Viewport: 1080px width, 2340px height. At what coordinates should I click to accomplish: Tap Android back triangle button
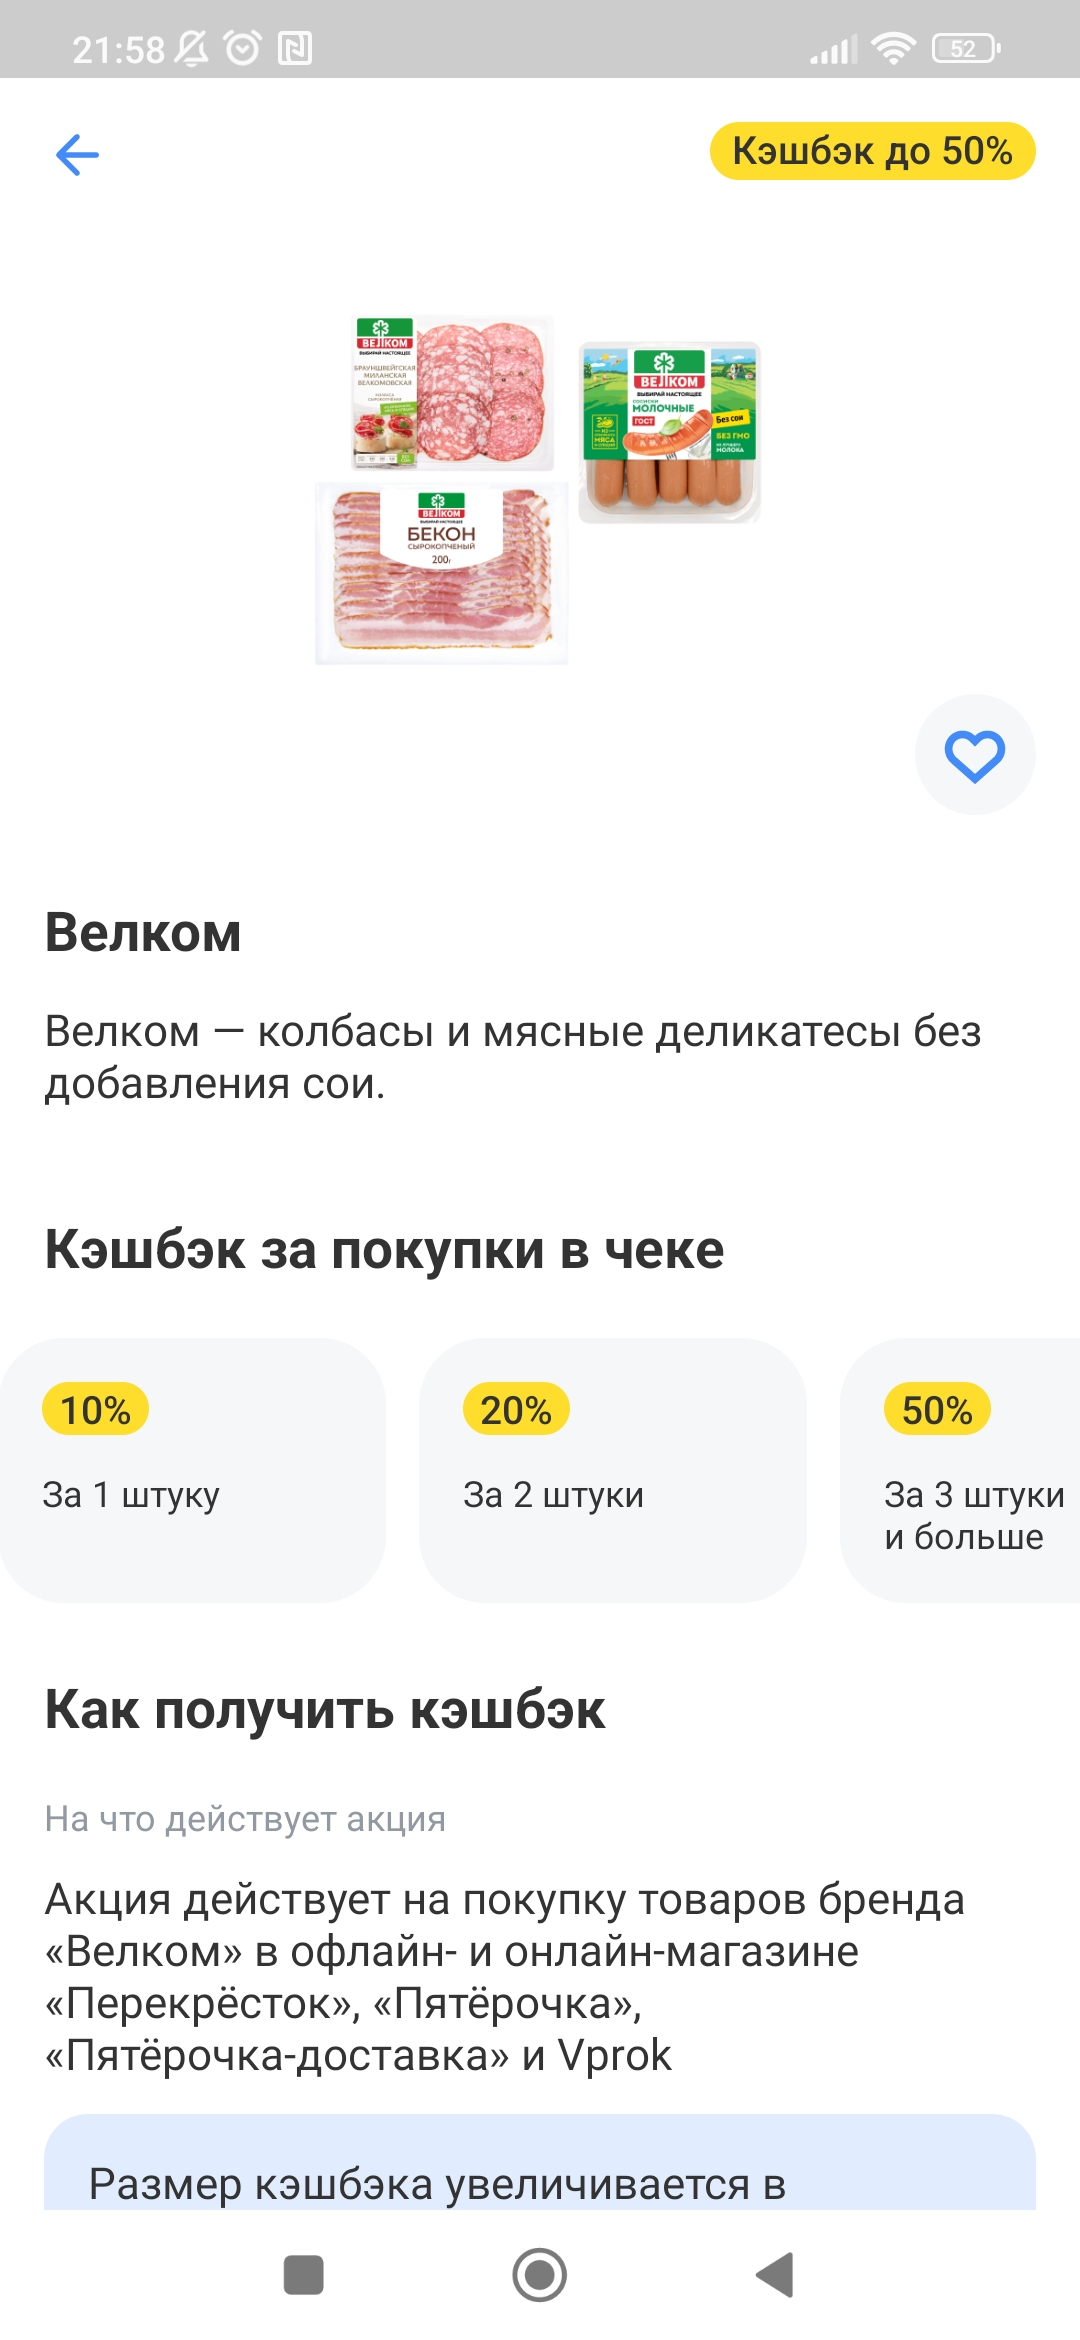(x=775, y=2275)
